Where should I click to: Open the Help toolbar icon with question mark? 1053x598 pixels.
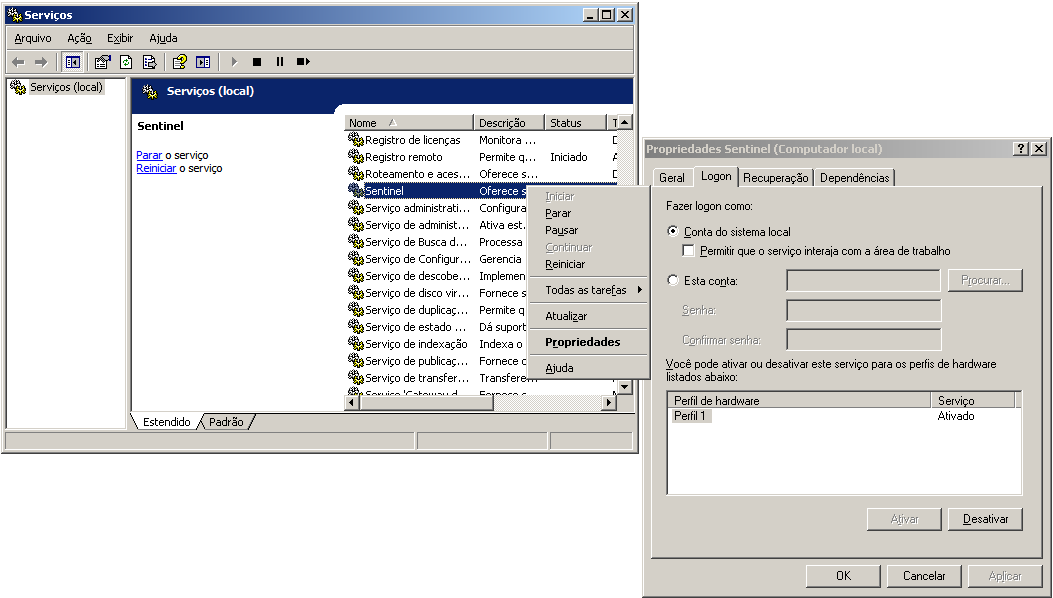click(179, 62)
